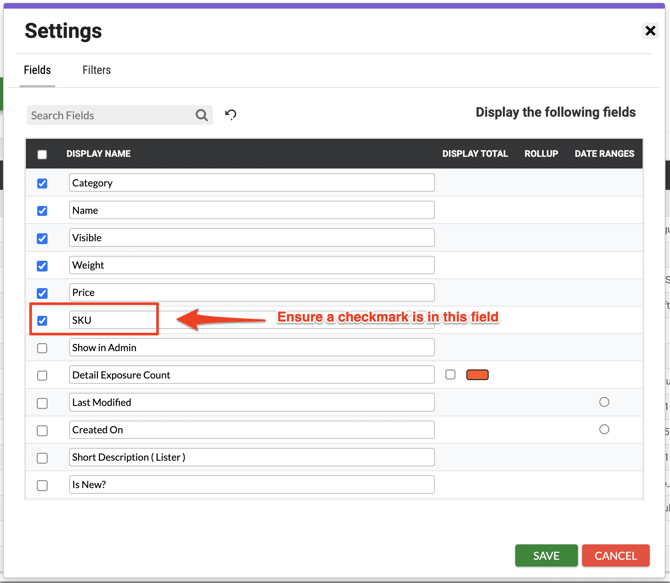Uncheck the Category field checkbox
Screen dimensions: 670x583
coord(42,184)
